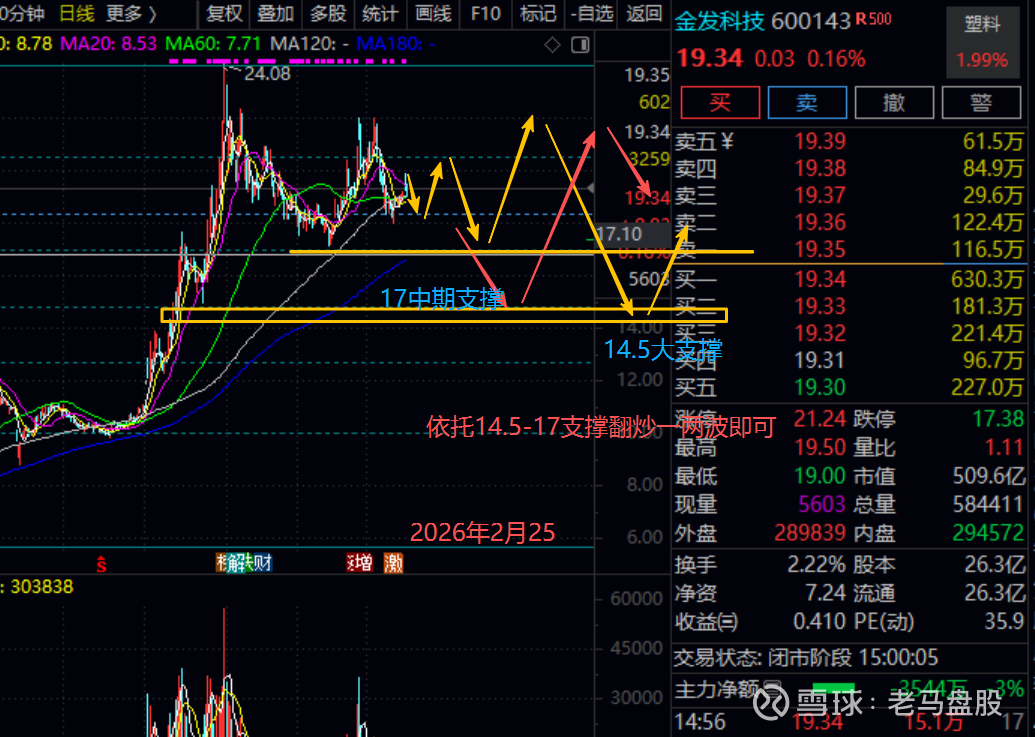This screenshot has width=1035, height=737.
Task: Click the 60000 volume axis label
Action: [x=636, y=598]
